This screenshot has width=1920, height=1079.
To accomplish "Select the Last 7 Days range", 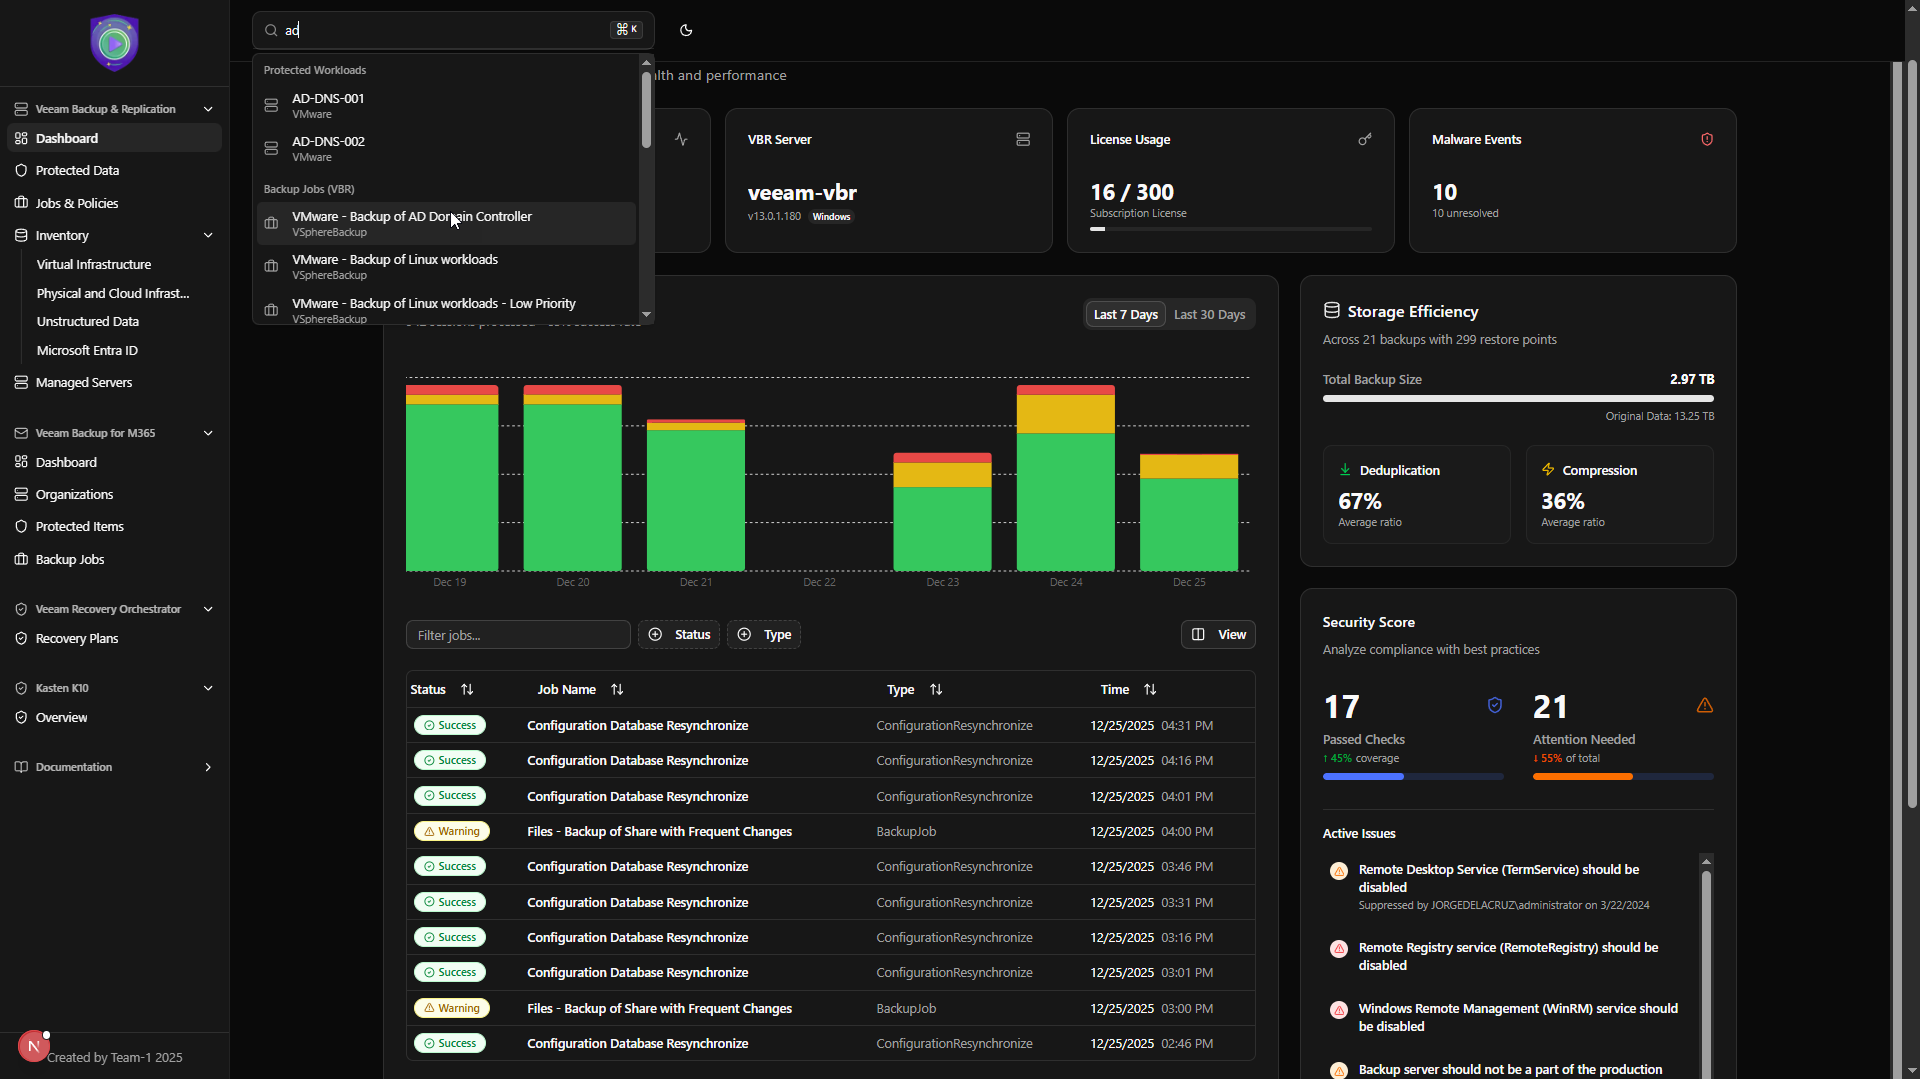I will coord(1125,314).
